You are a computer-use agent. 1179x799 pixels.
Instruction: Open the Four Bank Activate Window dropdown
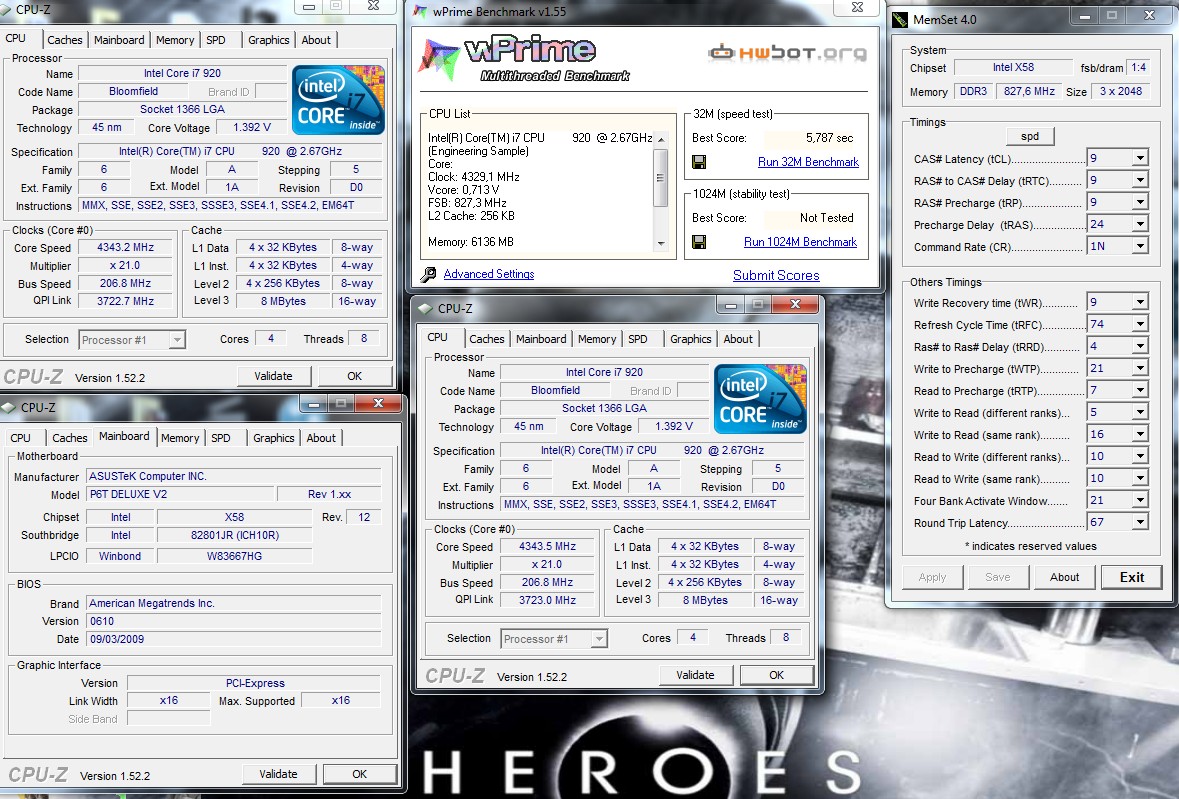pyautogui.click(x=1140, y=500)
